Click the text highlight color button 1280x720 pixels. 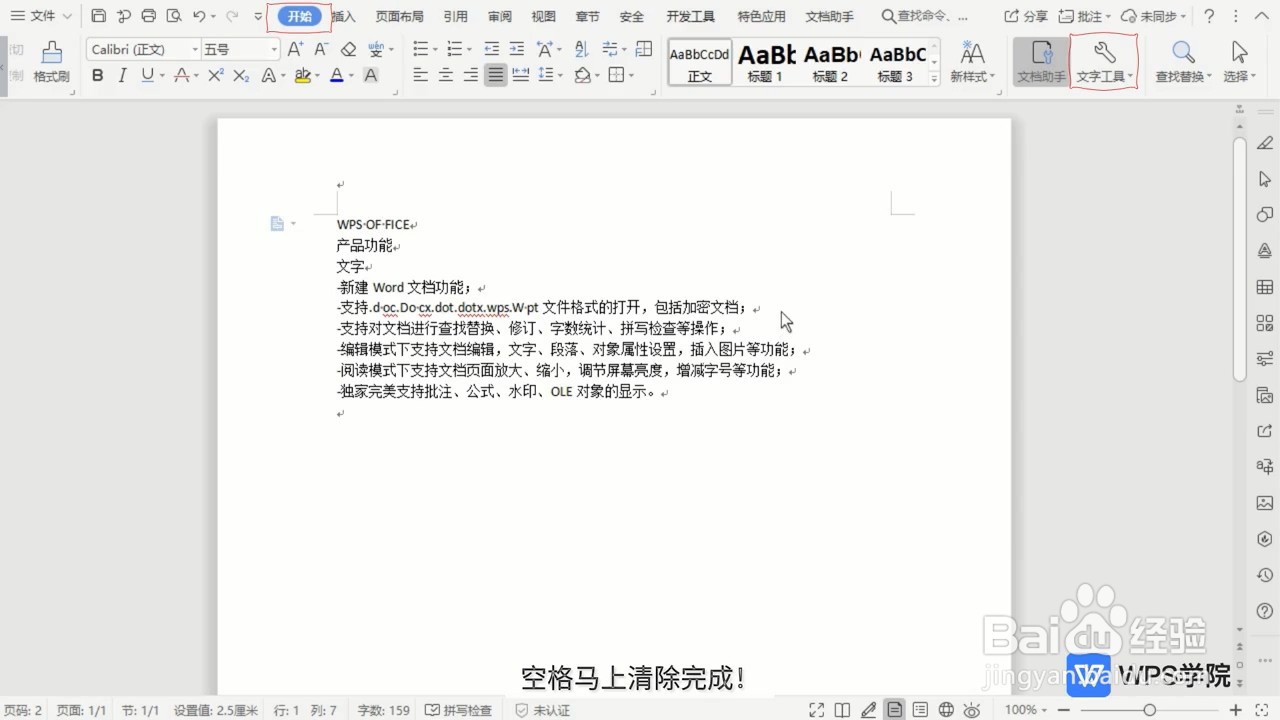click(302, 75)
